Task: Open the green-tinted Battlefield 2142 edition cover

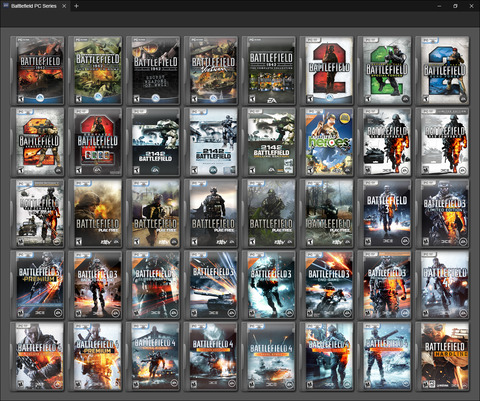Action: 269,142
